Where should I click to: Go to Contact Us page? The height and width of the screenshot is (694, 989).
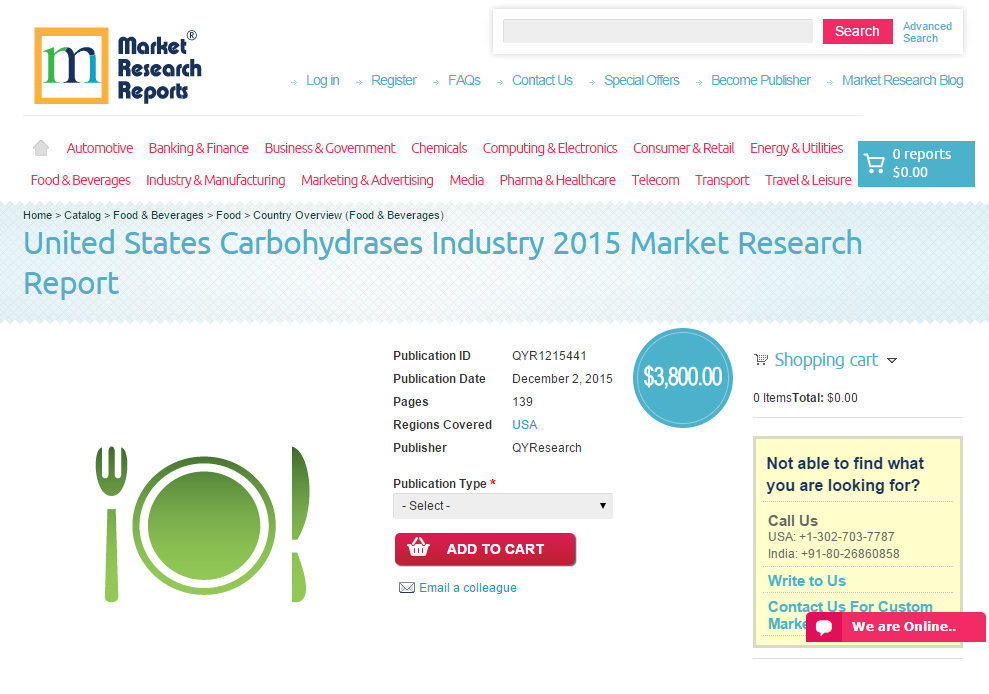pyautogui.click(x=542, y=81)
